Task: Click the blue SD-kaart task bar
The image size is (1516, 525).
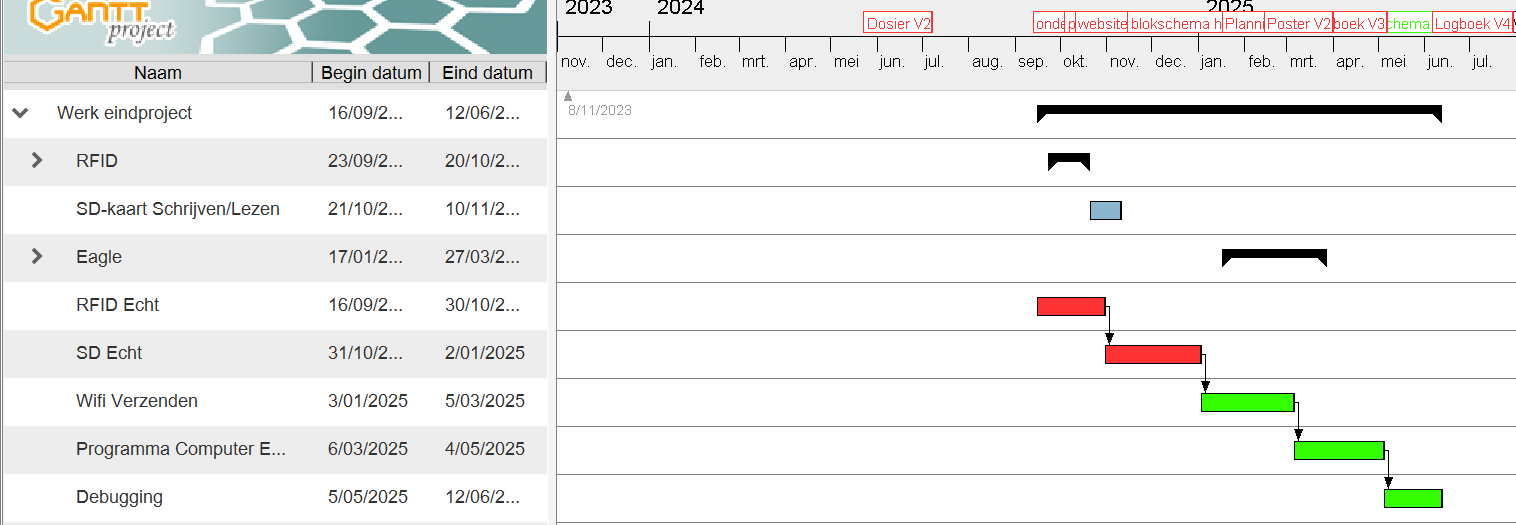Action: tap(1105, 210)
